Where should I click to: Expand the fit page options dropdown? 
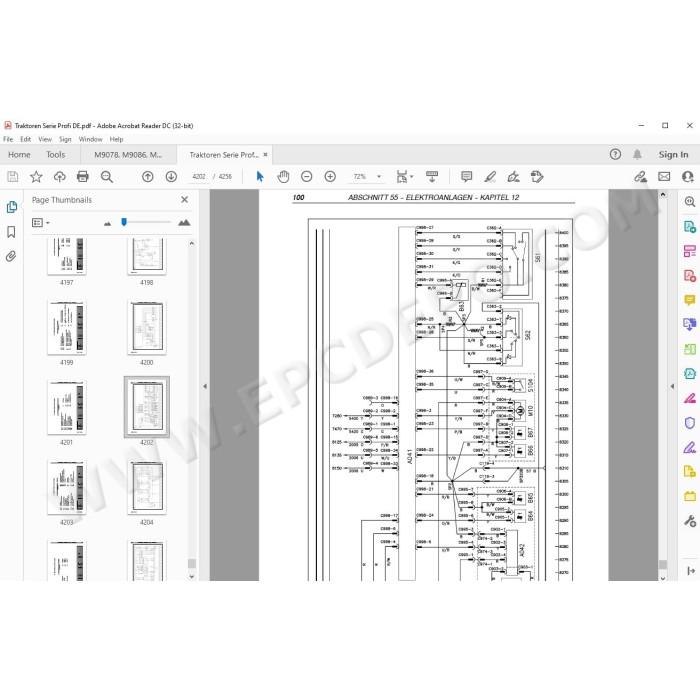[x=412, y=177]
